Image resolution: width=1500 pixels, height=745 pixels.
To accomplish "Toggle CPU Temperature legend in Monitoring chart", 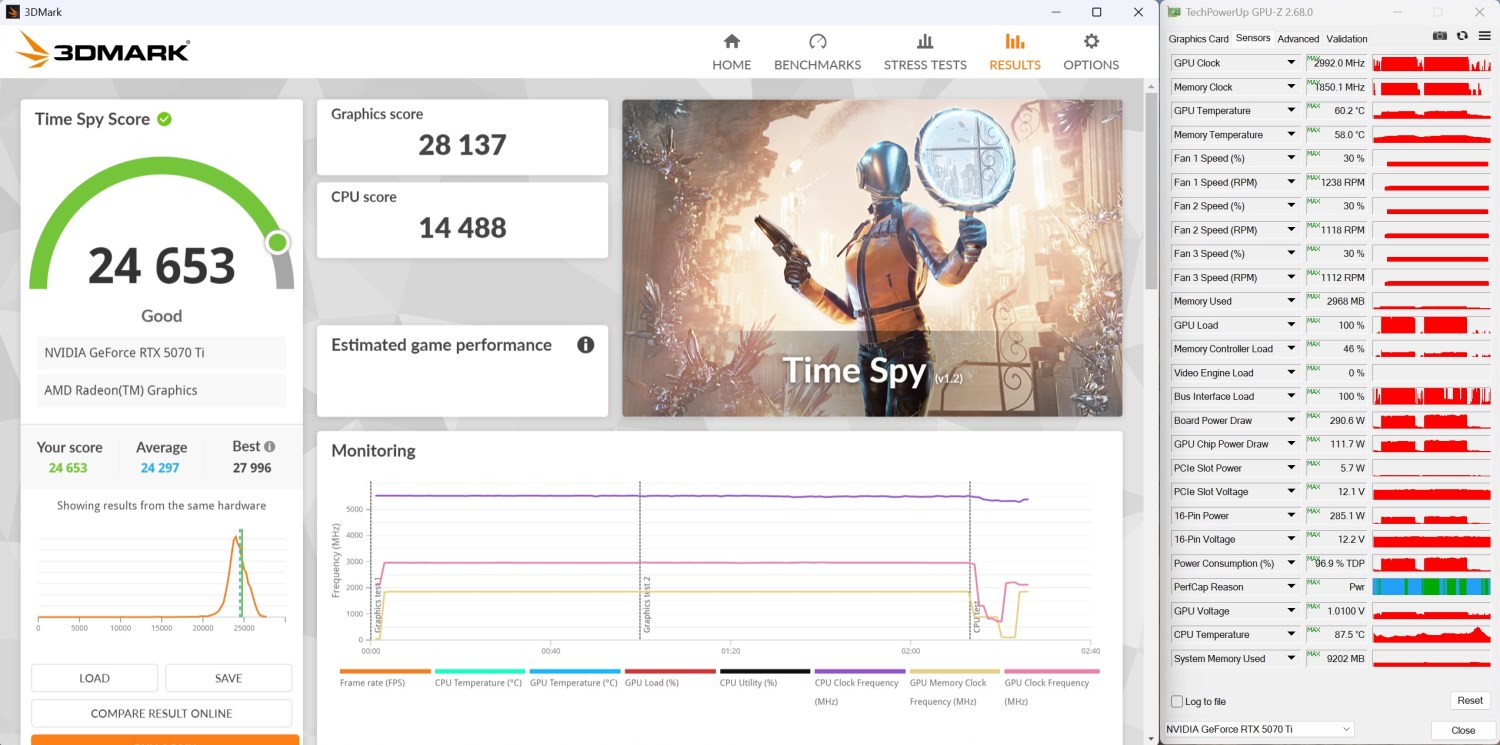I will point(480,679).
